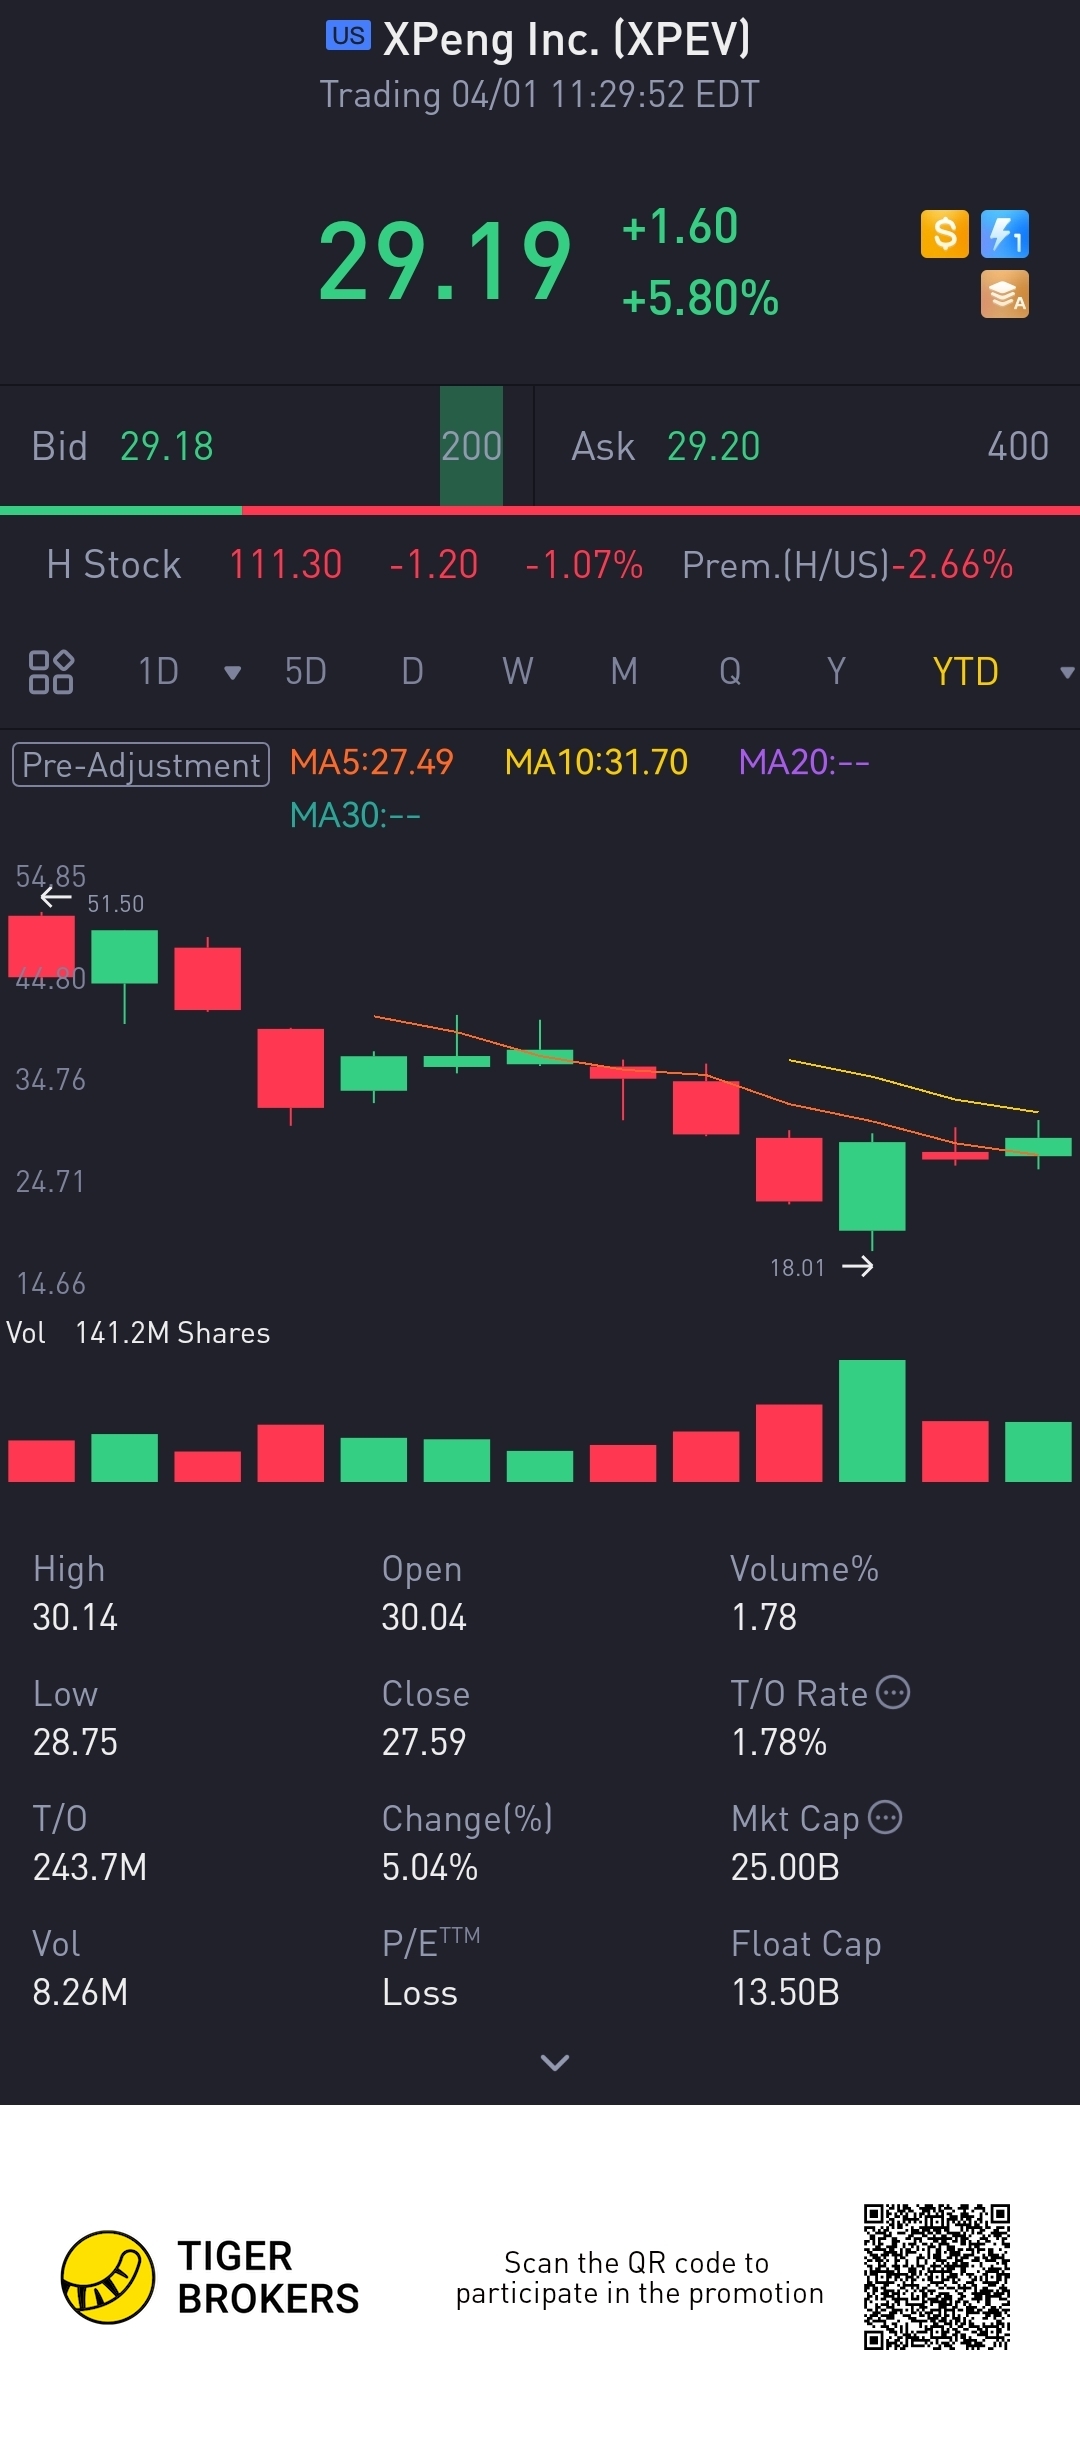This screenshot has width=1080, height=2450.
Task: Tap the +5.80% change value
Action: pos(700,298)
